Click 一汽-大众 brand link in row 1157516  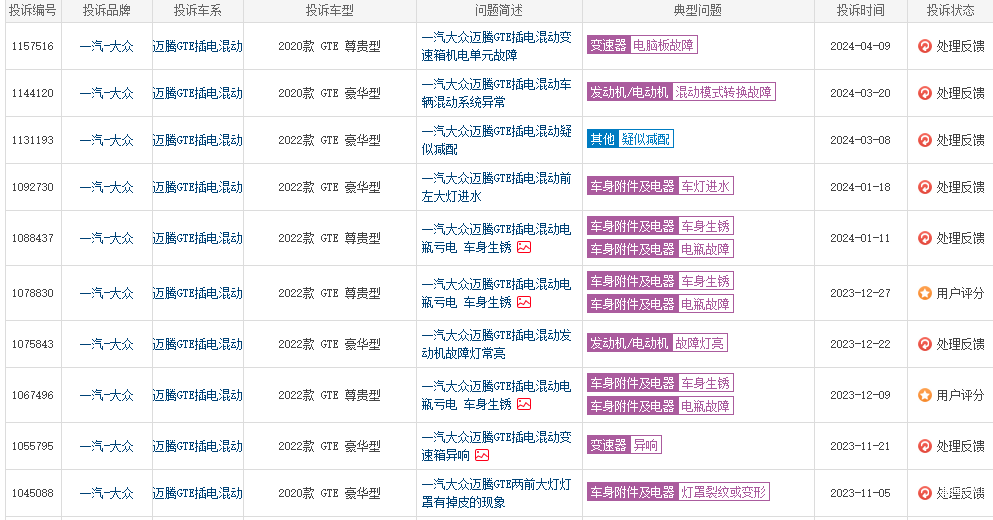click(106, 46)
